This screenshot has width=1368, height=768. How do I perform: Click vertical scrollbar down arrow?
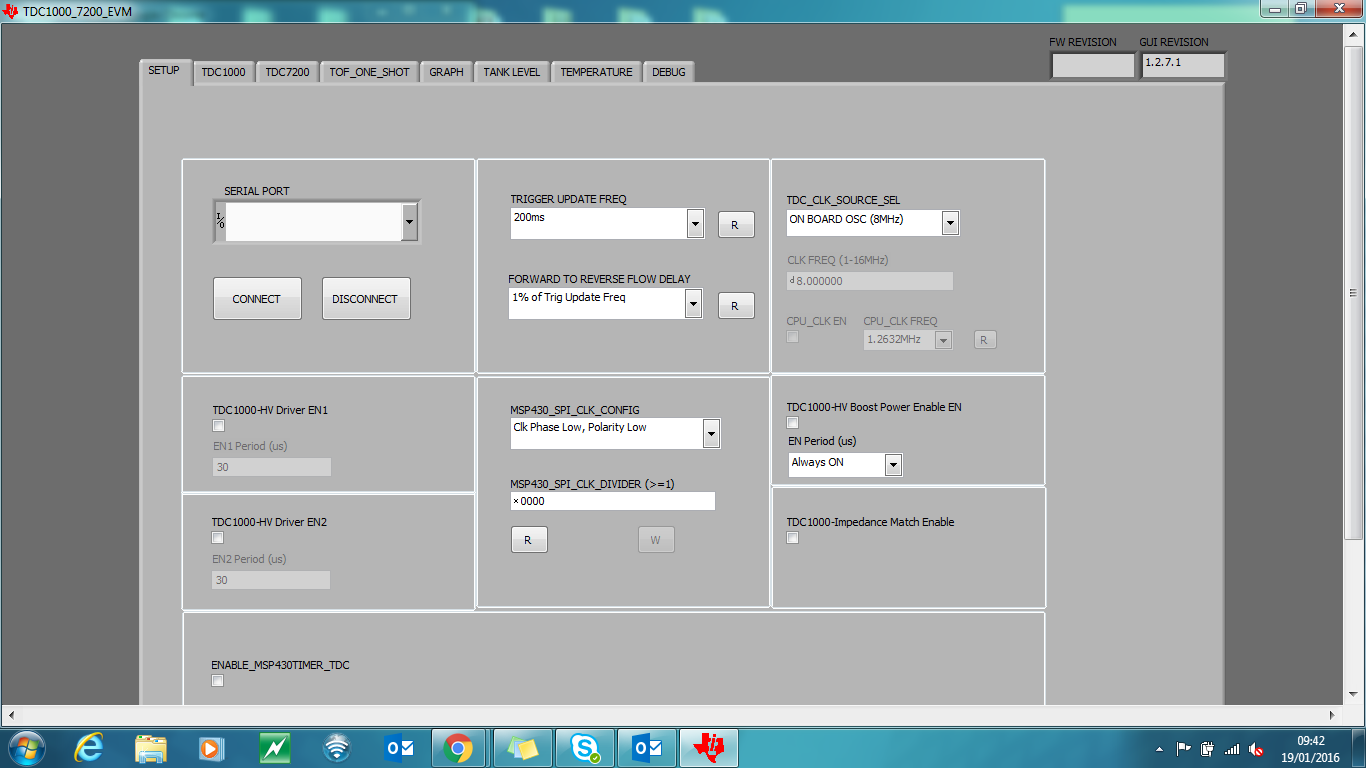[1354, 697]
